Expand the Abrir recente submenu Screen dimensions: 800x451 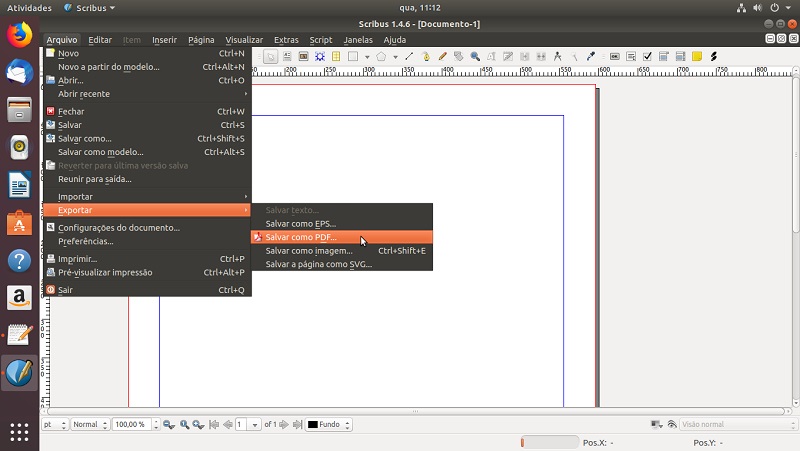147,94
